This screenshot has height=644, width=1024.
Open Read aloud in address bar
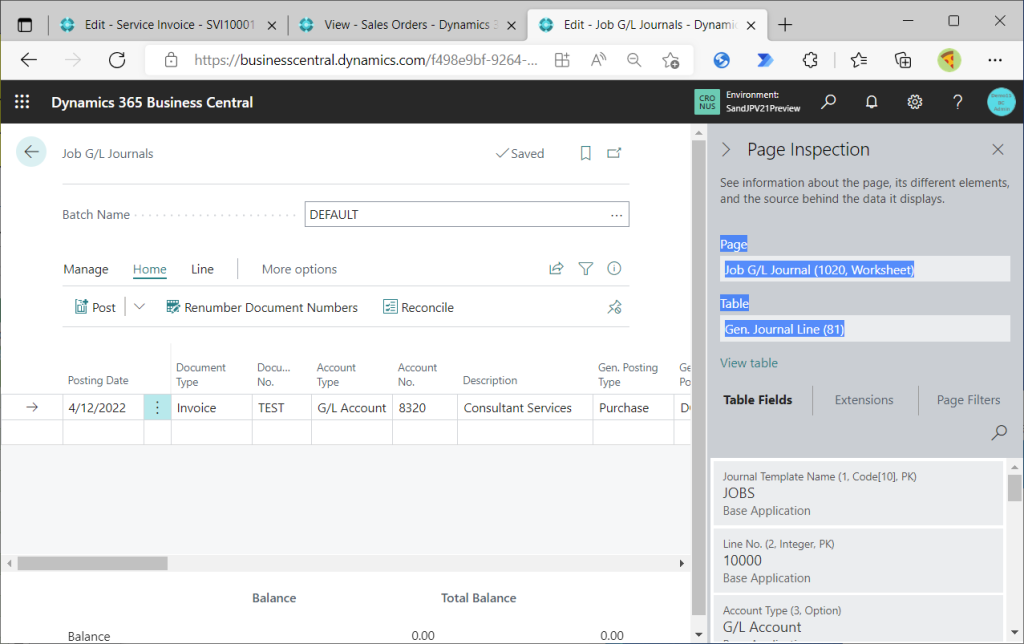click(x=598, y=60)
